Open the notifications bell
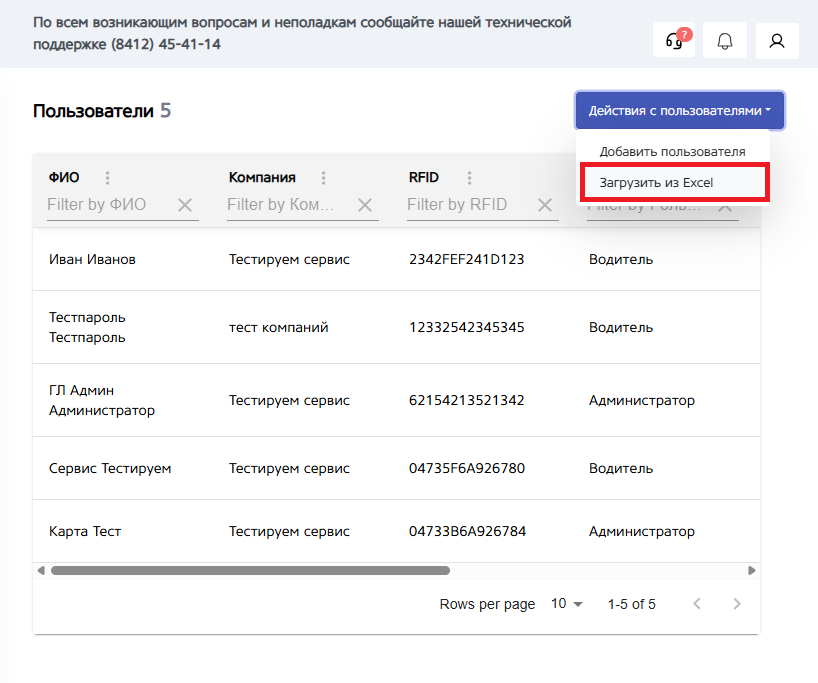 pyautogui.click(x=725, y=40)
